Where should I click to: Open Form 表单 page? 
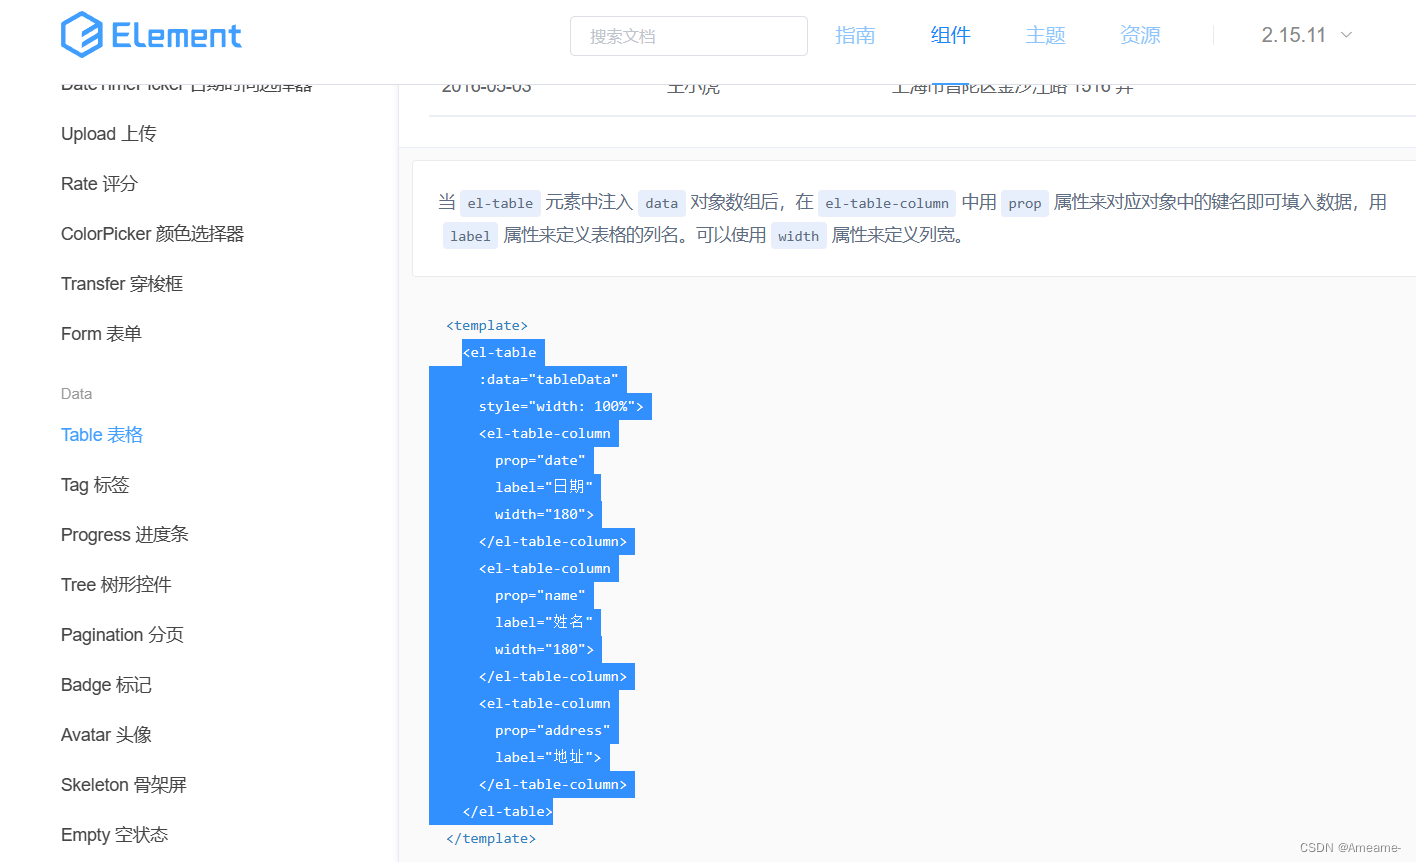click(101, 334)
